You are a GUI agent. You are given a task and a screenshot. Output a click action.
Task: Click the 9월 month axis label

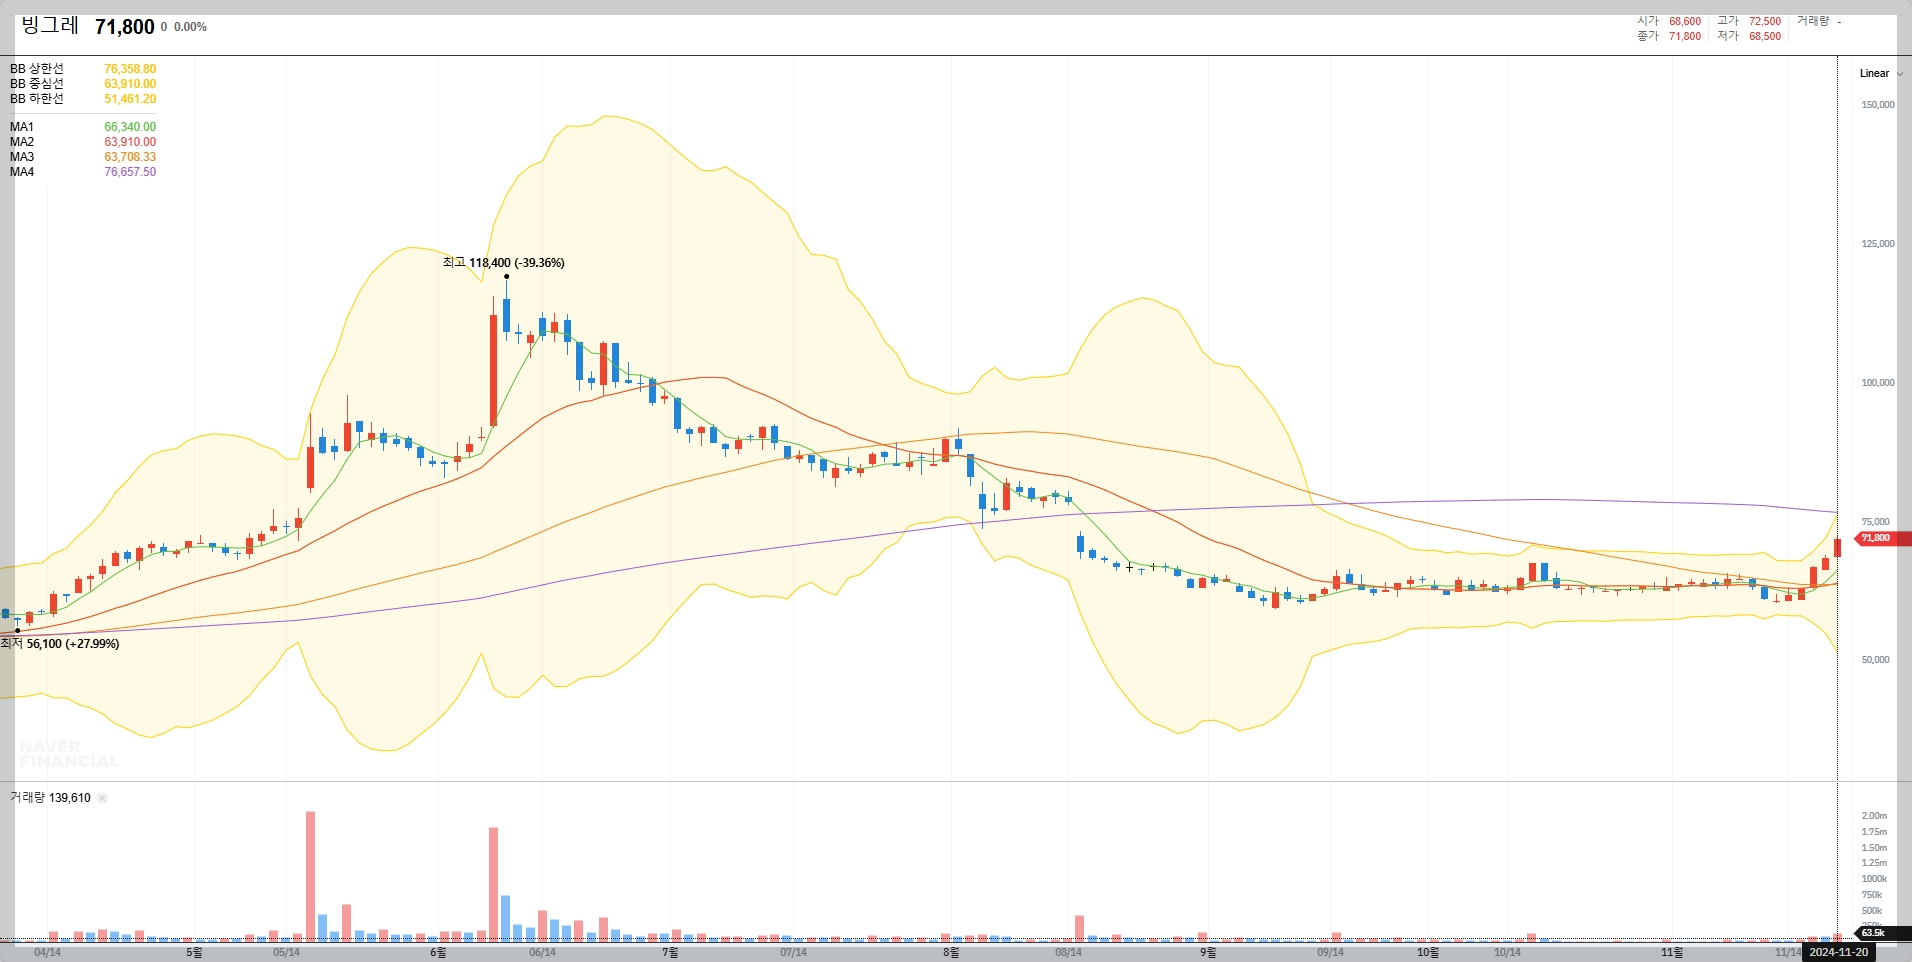click(1208, 953)
